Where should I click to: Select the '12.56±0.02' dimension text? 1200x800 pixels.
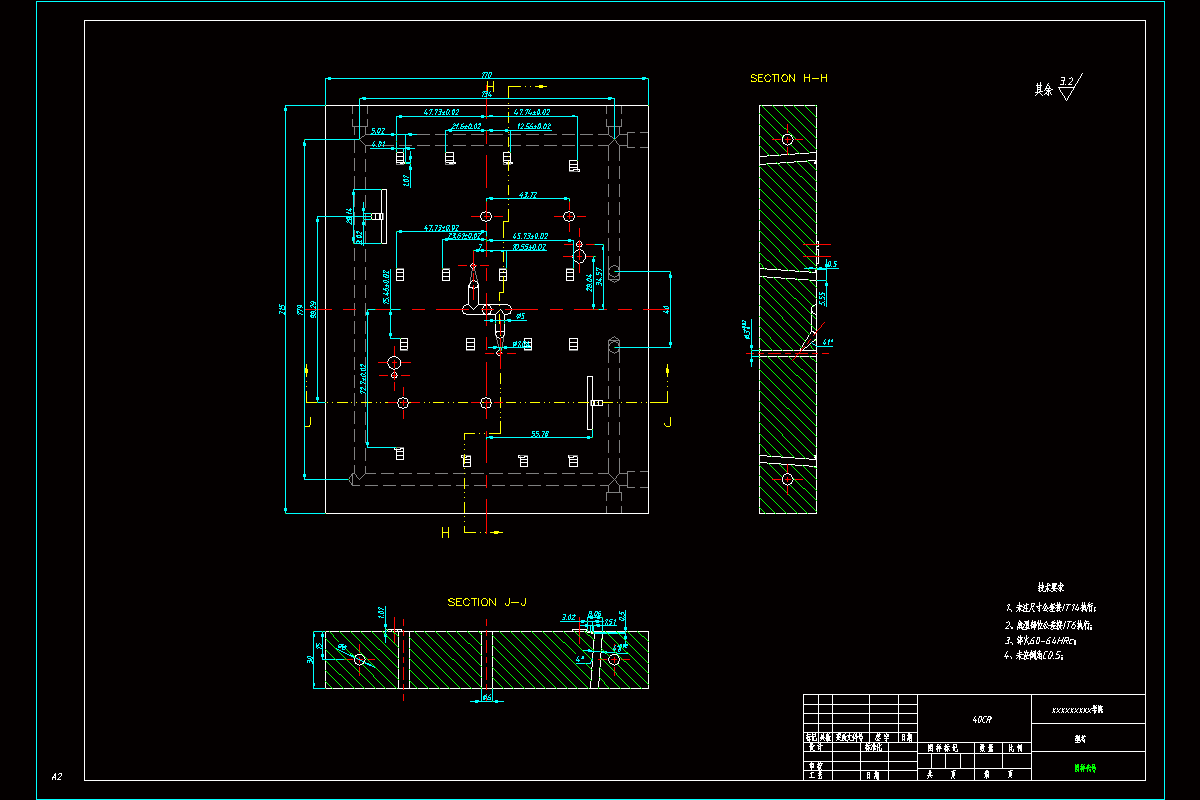(x=535, y=127)
